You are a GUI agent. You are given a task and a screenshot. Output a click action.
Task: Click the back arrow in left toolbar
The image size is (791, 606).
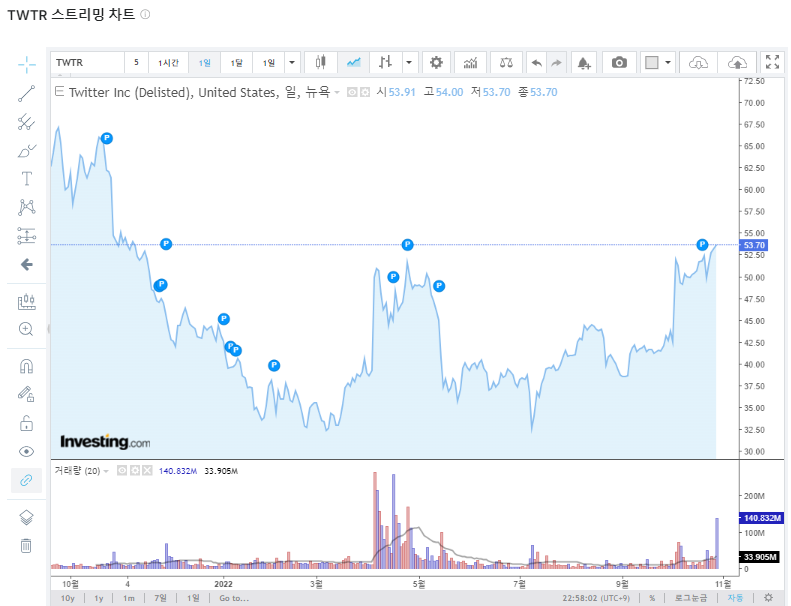27,264
